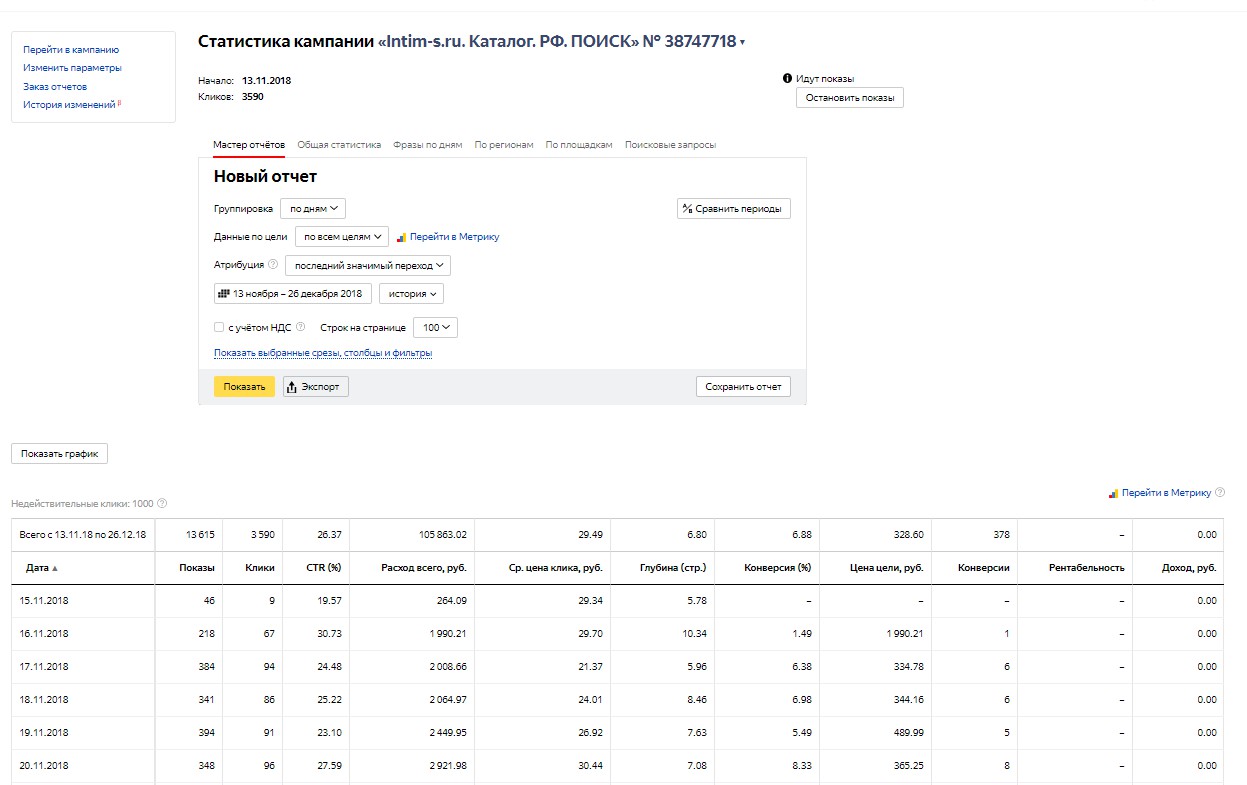Expand the campaign title dropdown arrow
This screenshot has height=785, width=1247.
coord(743,43)
